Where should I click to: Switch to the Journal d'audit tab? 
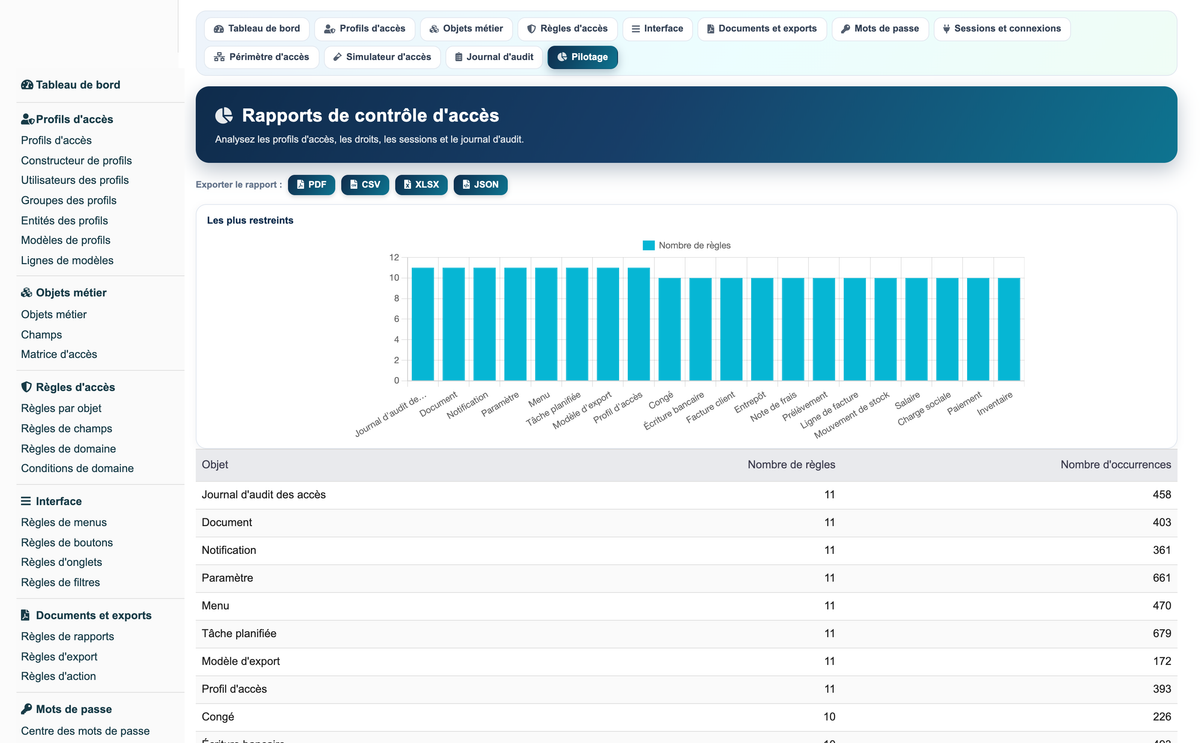[494, 57]
